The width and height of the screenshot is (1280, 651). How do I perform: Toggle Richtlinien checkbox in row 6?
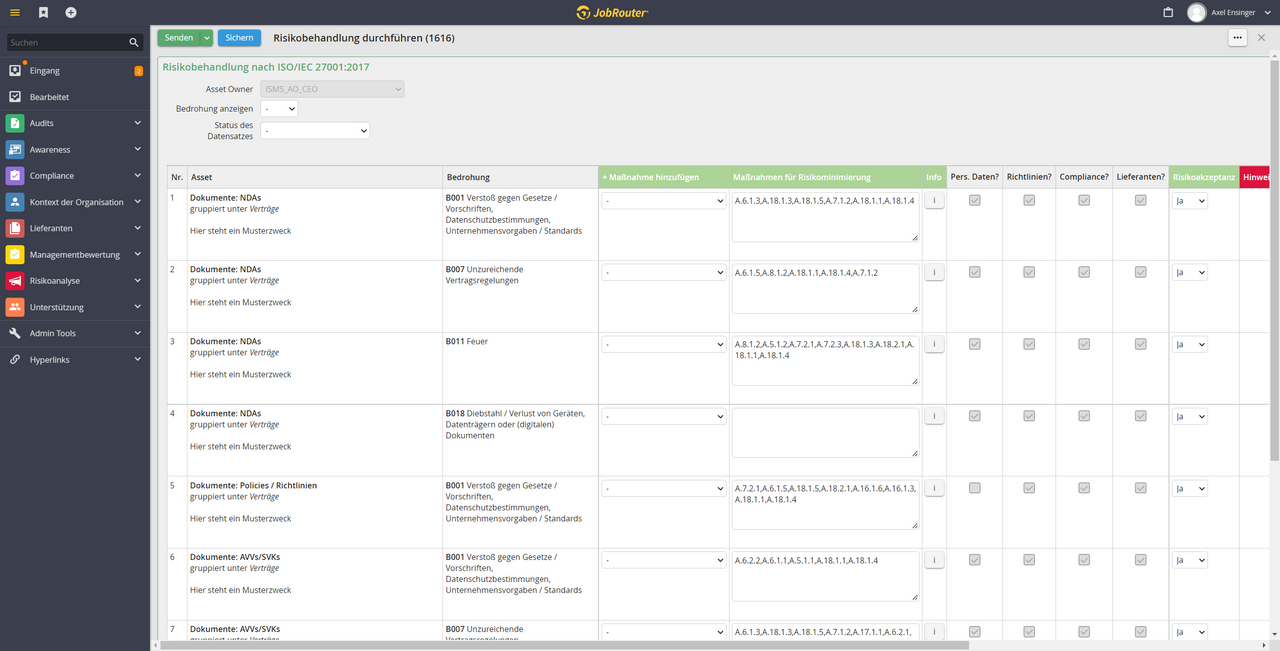tap(1029, 560)
